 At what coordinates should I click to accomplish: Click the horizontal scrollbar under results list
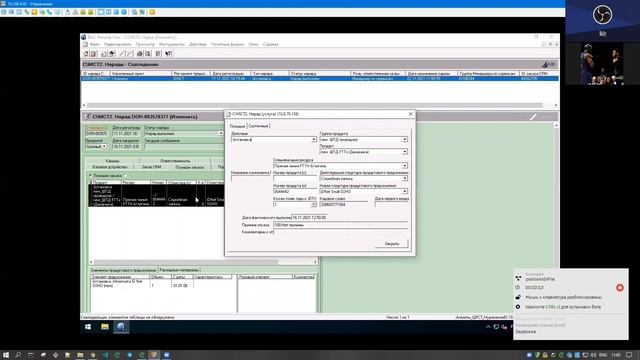314,105
